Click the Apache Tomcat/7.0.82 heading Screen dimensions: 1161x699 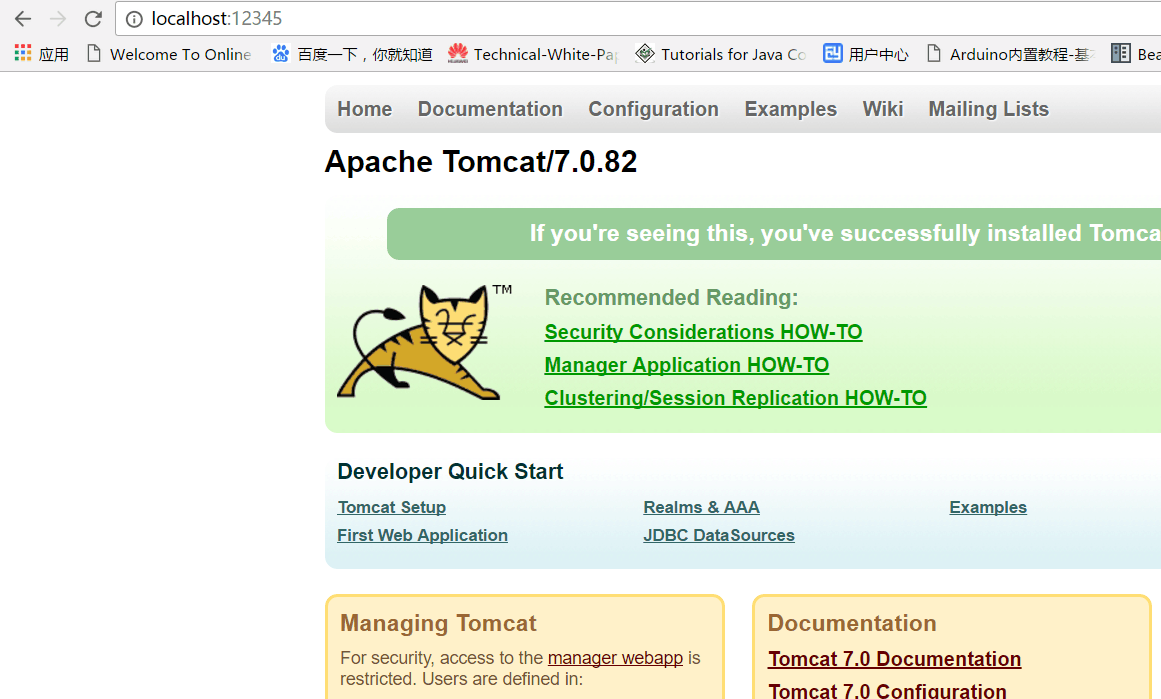[481, 161]
